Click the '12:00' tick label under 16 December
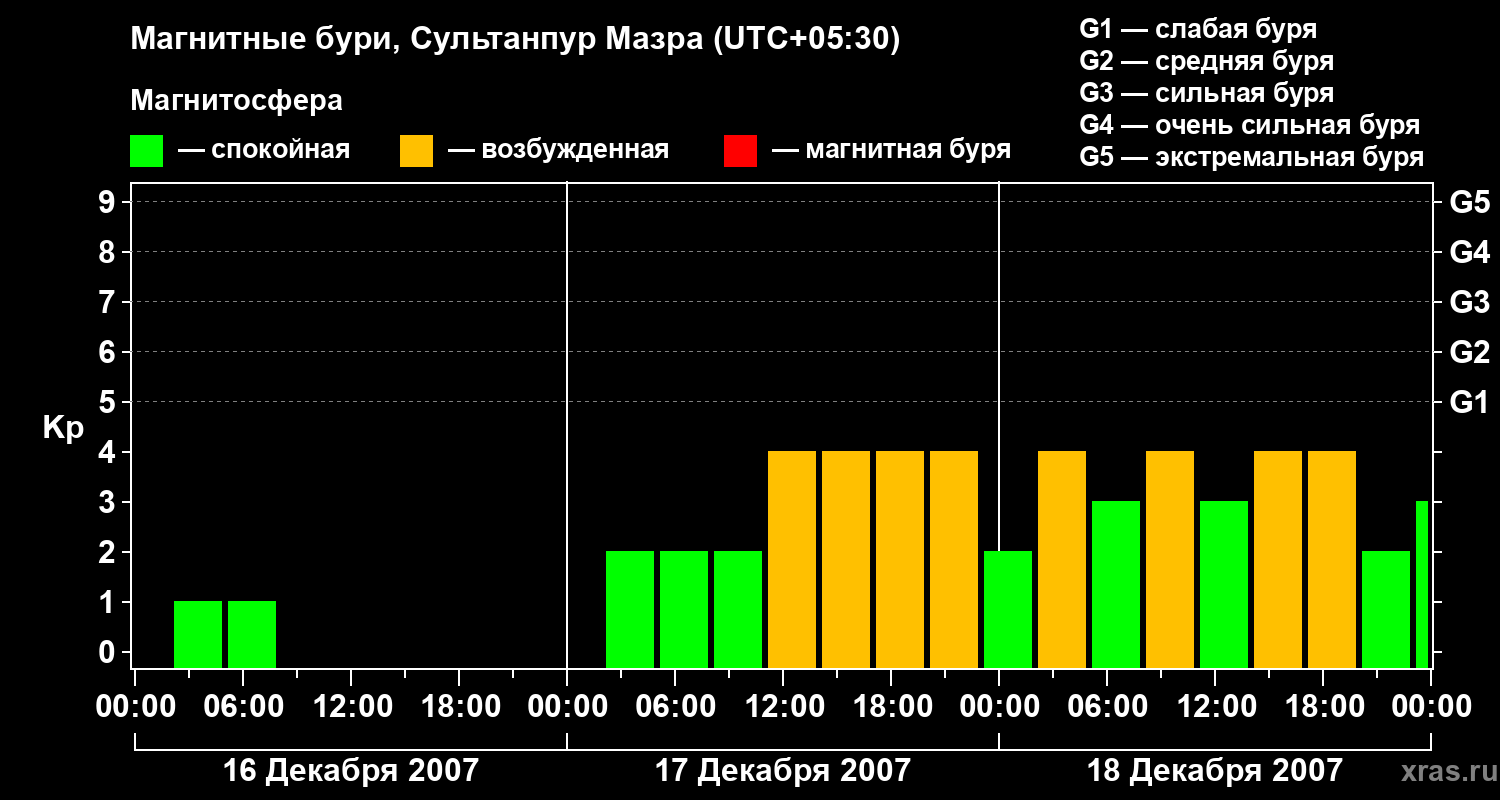The width and height of the screenshot is (1500, 800). [x=351, y=707]
